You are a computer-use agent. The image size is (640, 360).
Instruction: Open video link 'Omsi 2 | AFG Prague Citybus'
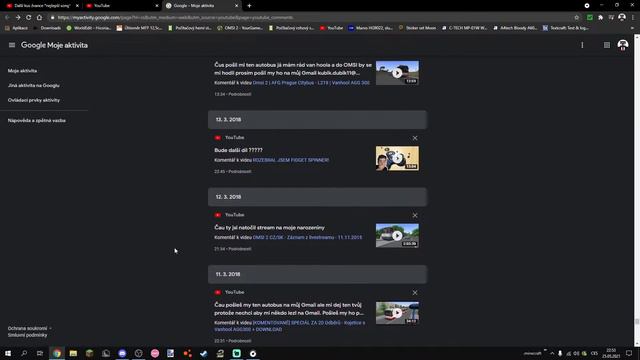coord(311,82)
